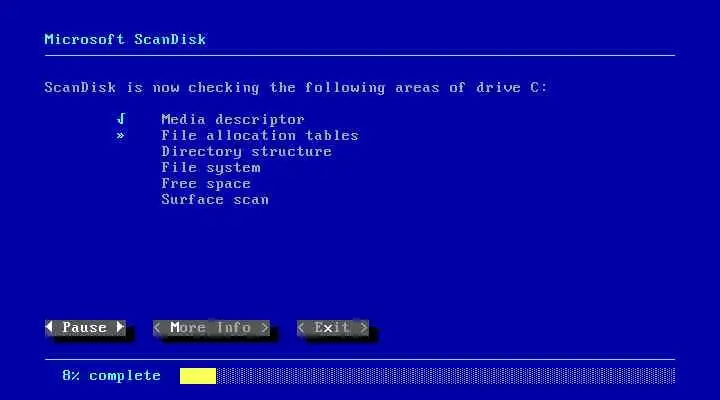Click the » marker beside File allocation tables
This screenshot has height=400, width=720.
coord(120,135)
